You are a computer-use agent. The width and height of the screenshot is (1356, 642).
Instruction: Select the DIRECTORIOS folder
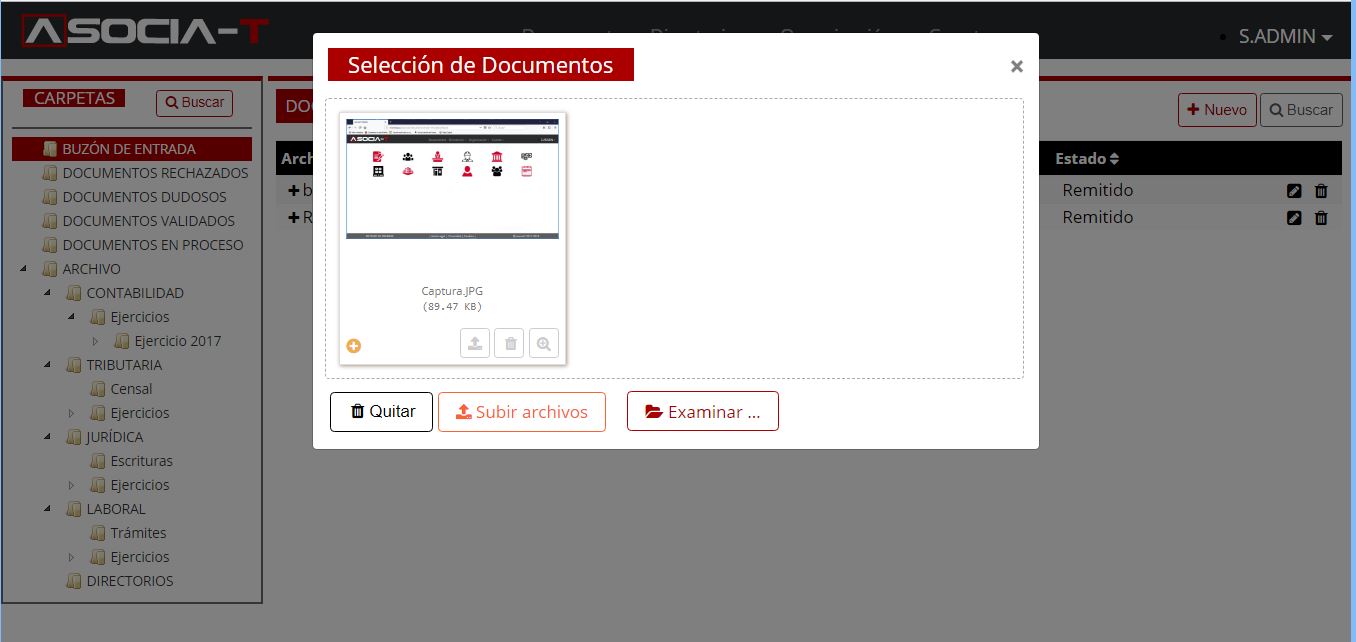point(129,581)
